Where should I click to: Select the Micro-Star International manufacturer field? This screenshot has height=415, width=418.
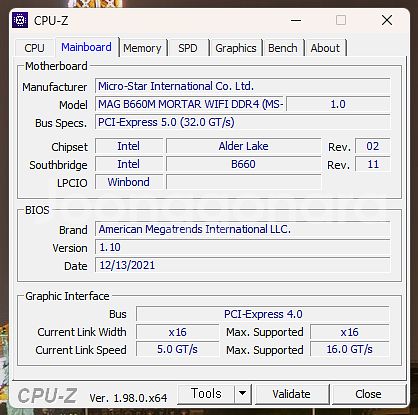[243, 86]
